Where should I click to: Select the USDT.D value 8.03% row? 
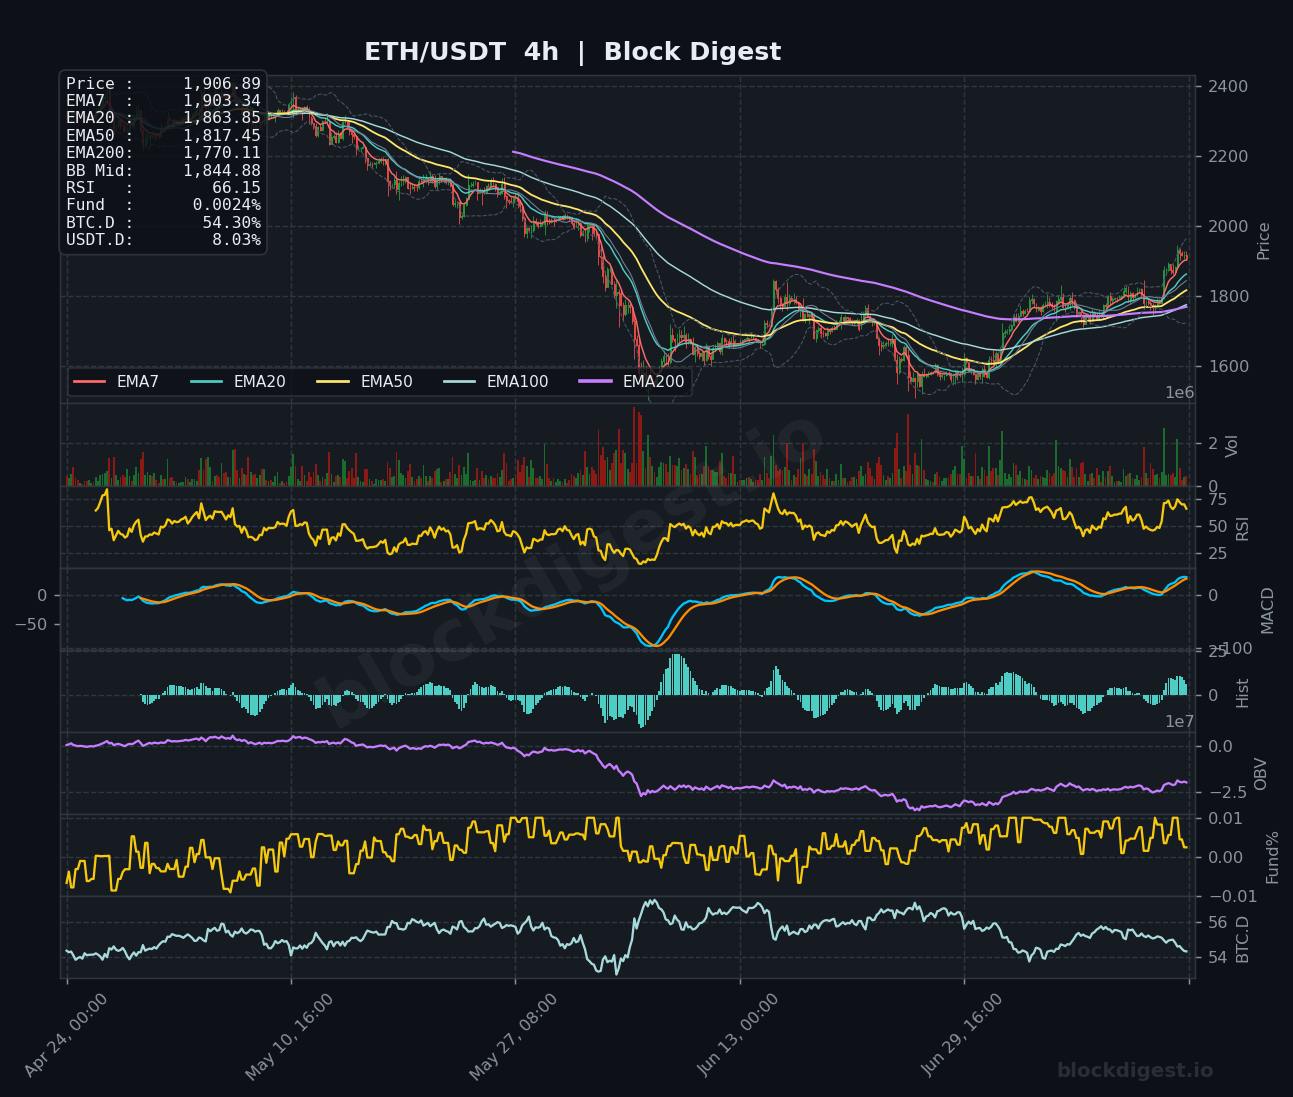(x=163, y=240)
